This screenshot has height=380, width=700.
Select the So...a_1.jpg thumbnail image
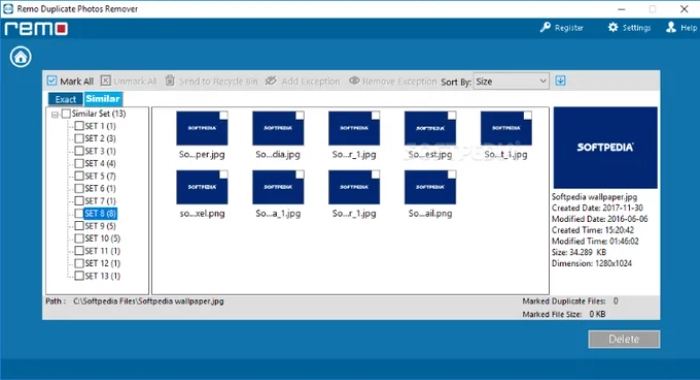pos(278,187)
